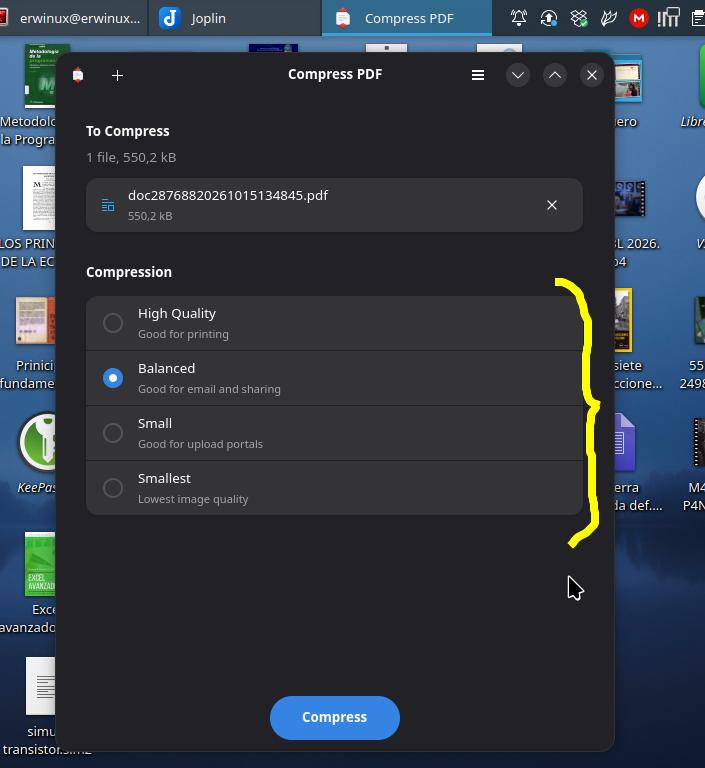Open notifications bell in system tray
The image size is (705, 768).
519,19
